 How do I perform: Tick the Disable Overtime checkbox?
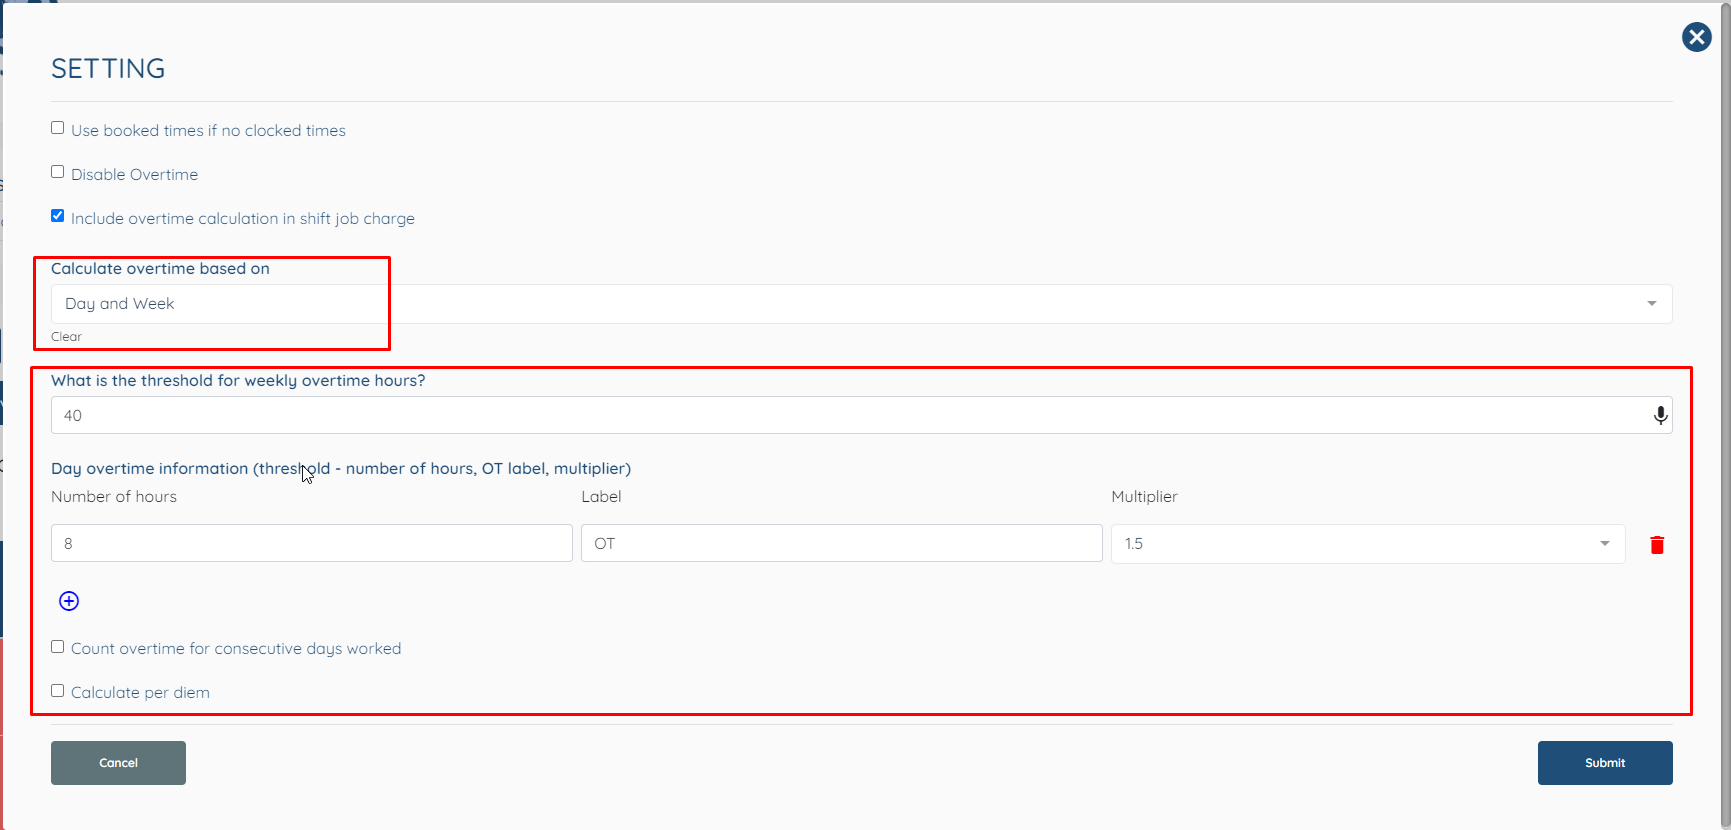[58, 172]
